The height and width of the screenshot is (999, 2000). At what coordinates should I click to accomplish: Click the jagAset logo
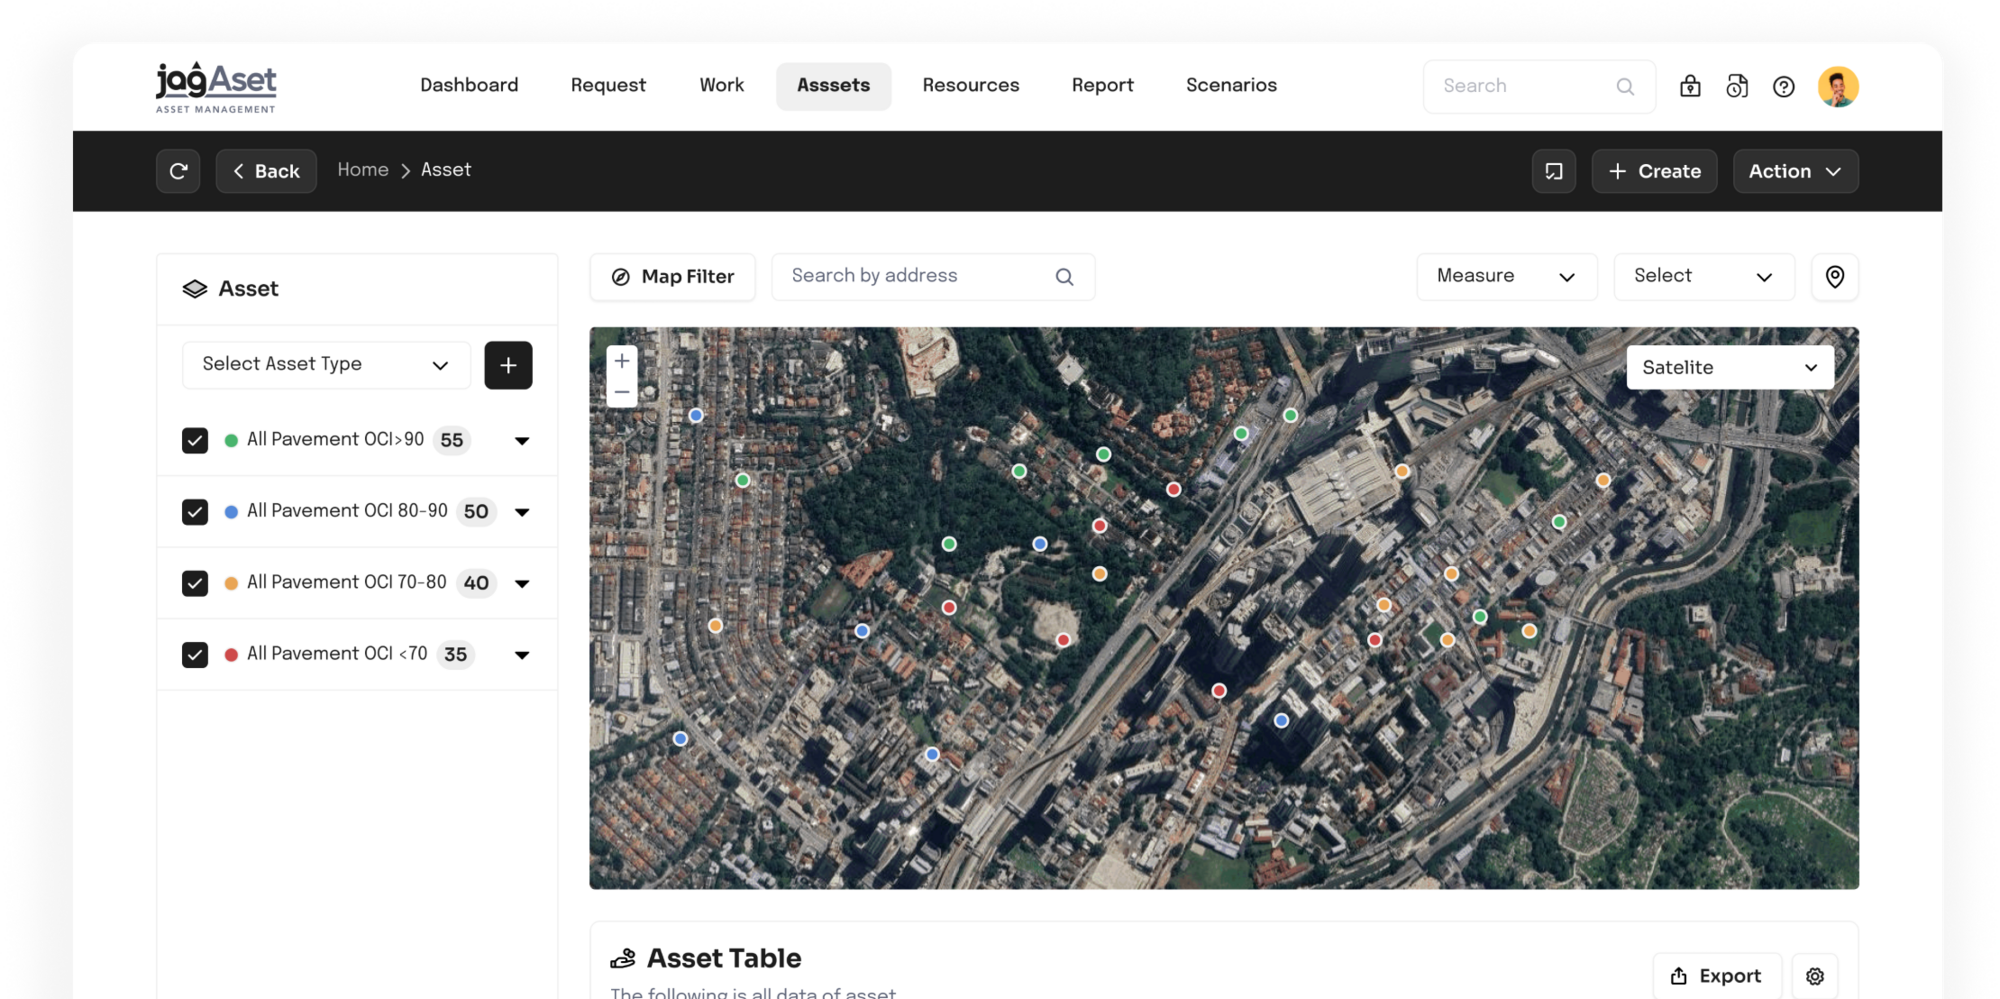point(216,87)
